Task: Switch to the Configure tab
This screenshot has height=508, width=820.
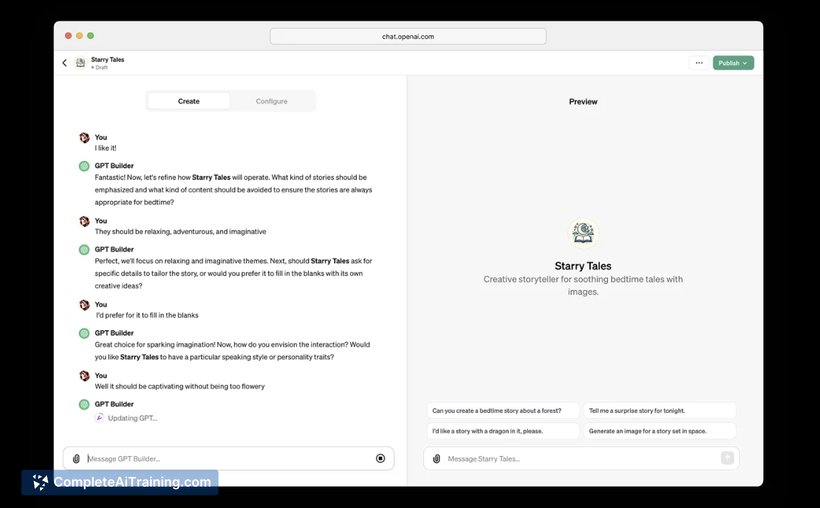Action: [271, 101]
